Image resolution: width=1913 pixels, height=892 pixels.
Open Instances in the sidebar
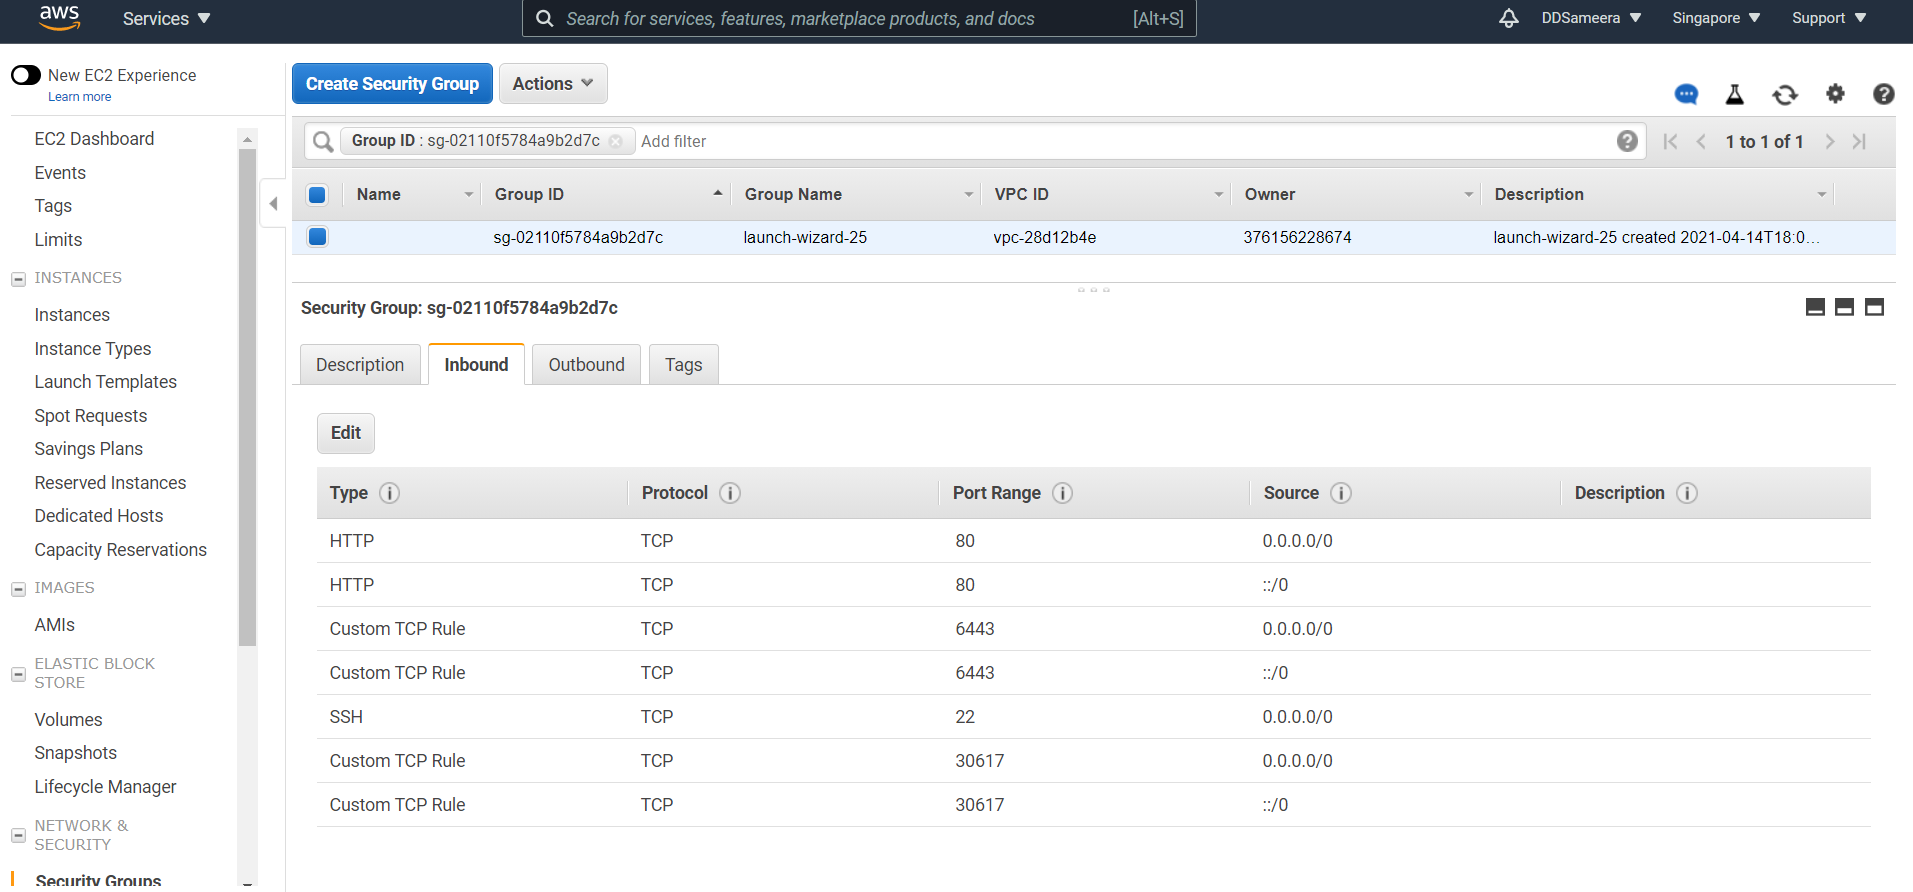coord(72,315)
